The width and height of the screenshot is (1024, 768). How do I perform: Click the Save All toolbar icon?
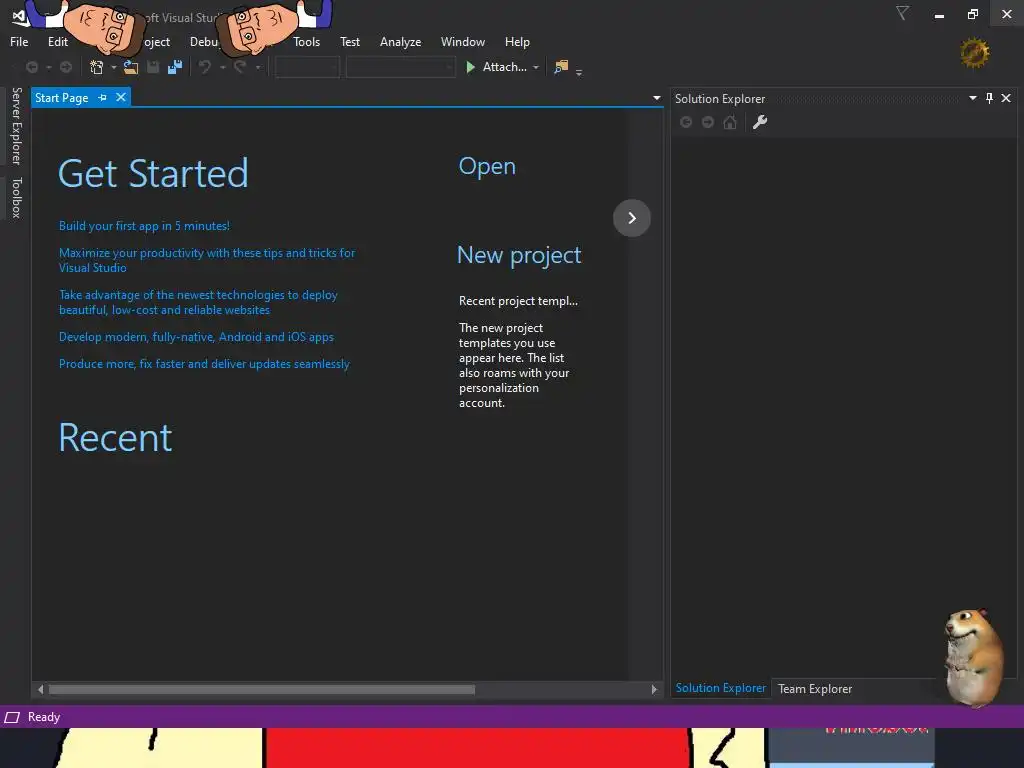point(174,67)
